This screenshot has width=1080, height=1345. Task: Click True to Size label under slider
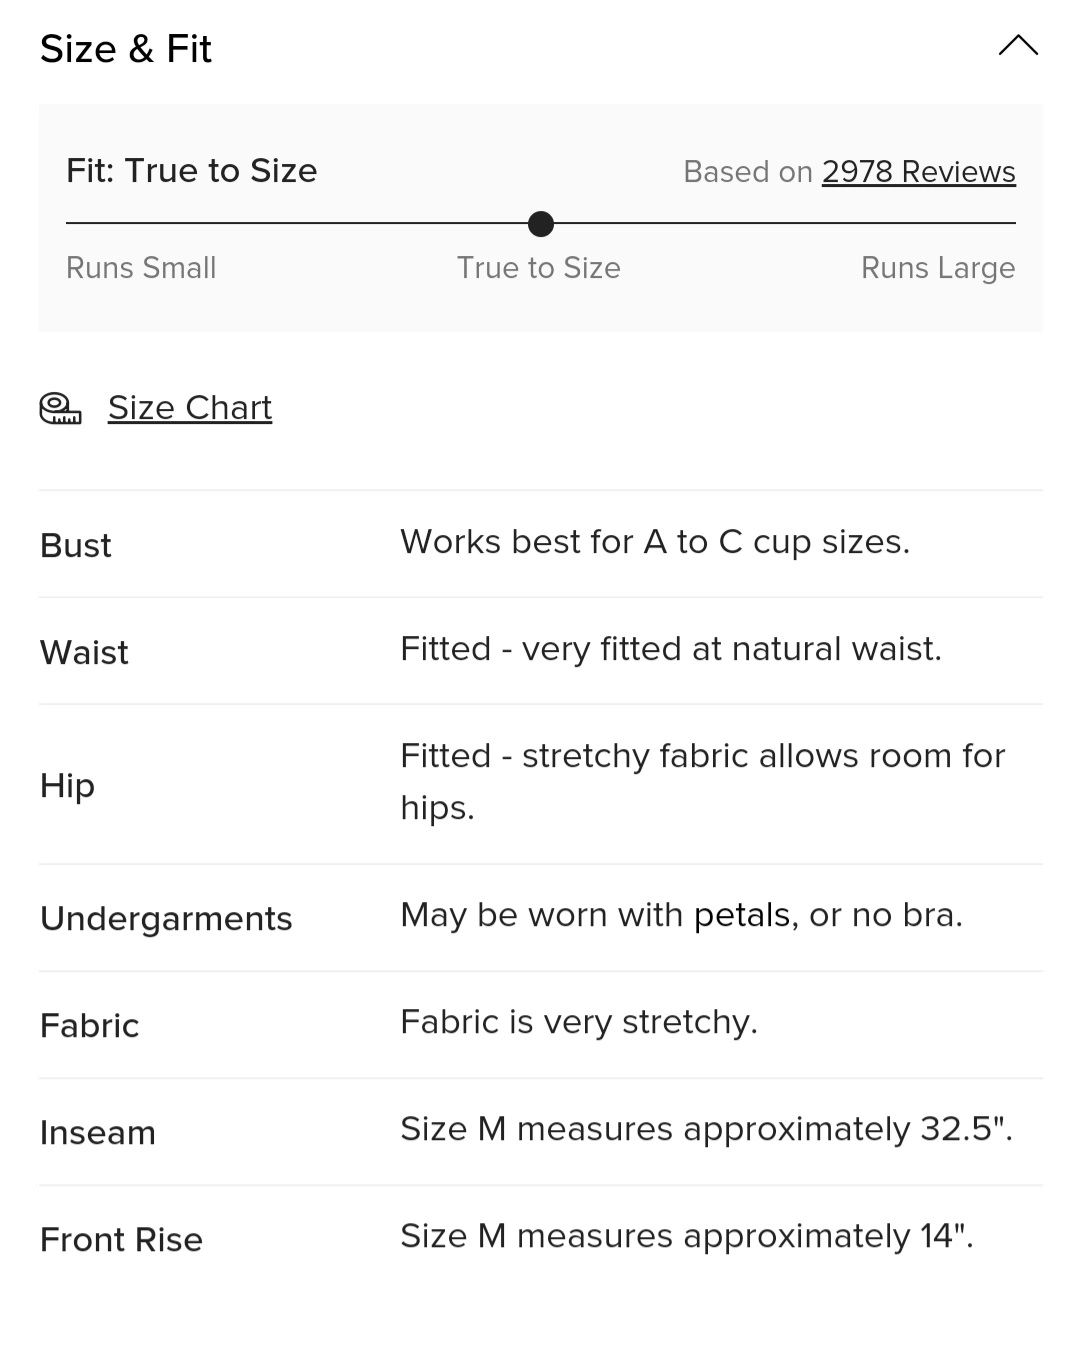pyautogui.click(x=538, y=268)
